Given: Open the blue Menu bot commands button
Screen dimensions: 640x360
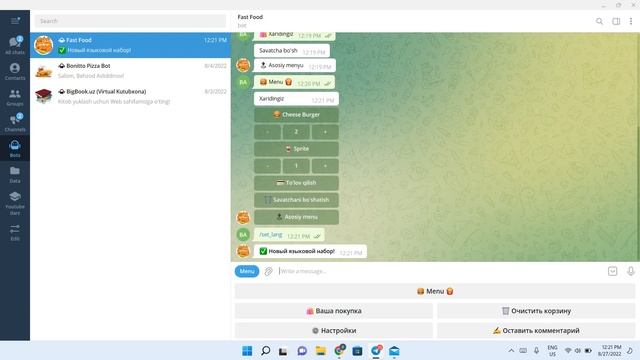Looking at the screenshot, I should point(247,271).
